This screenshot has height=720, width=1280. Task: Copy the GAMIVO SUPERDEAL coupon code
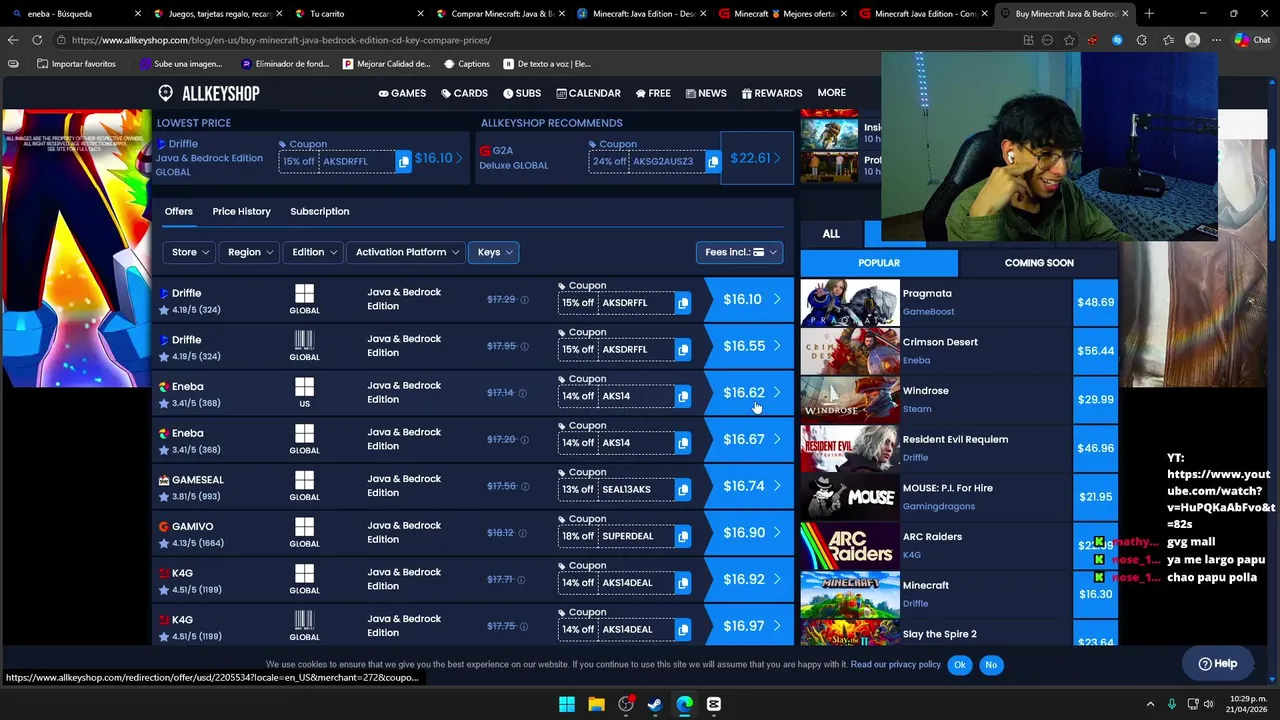(x=683, y=536)
